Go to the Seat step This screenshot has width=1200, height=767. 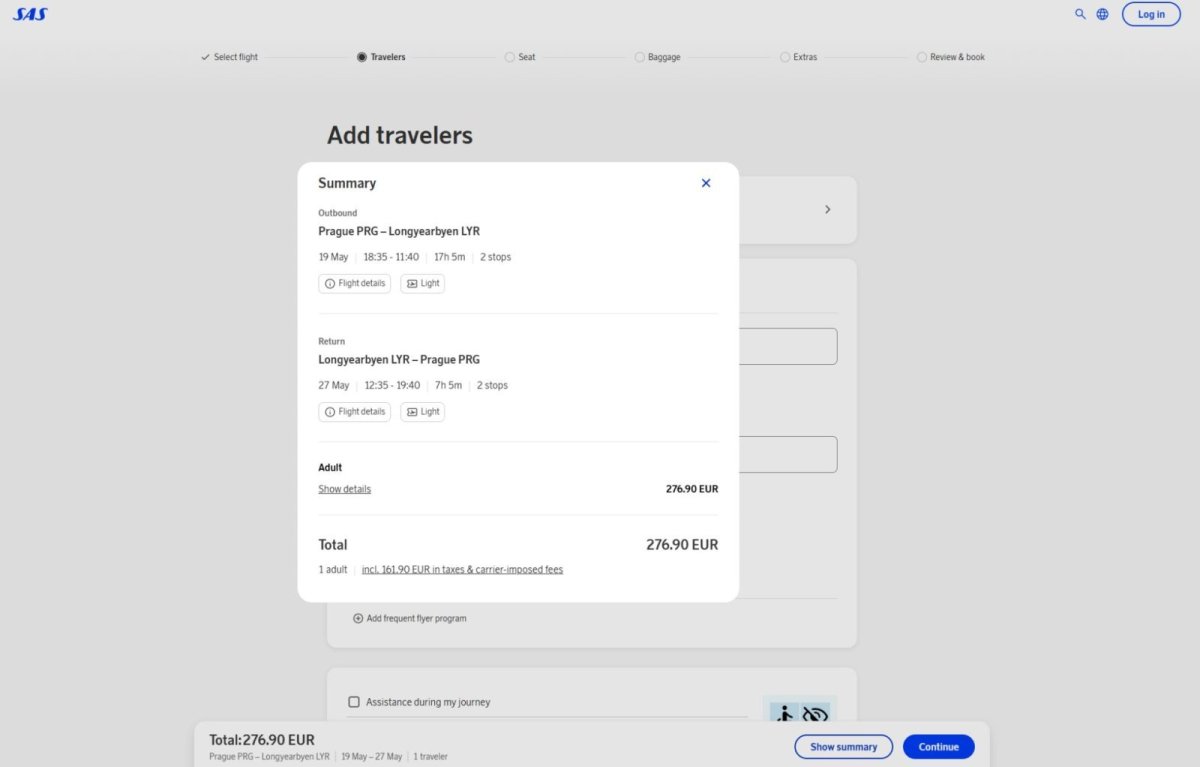click(519, 57)
